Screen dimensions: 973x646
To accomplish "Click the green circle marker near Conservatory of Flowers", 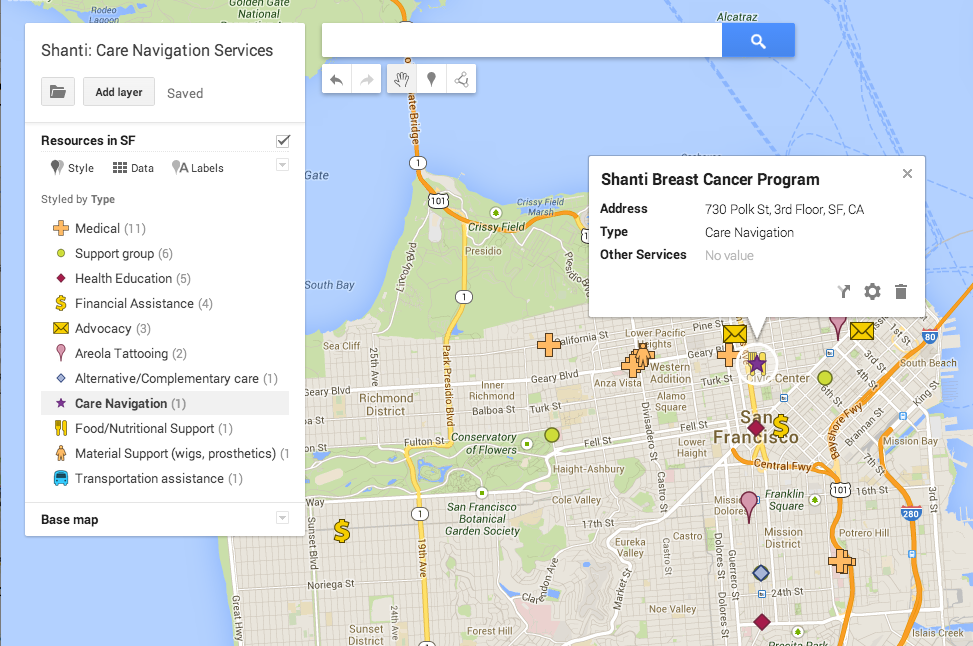I will pyautogui.click(x=552, y=435).
